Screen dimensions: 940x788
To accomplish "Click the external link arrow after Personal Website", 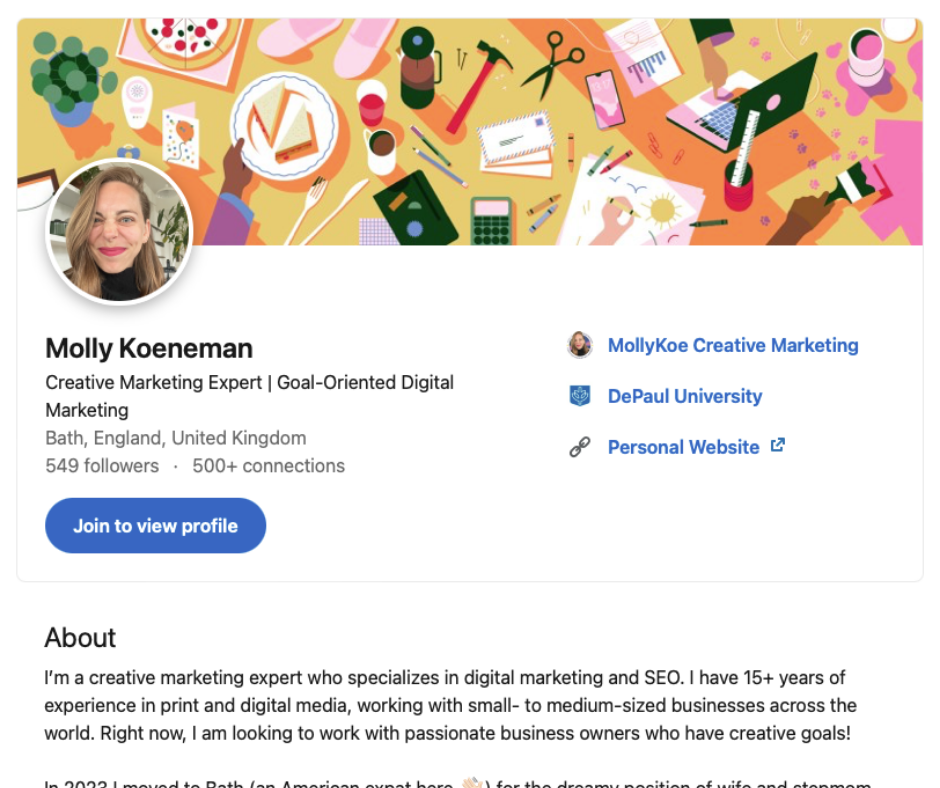I will 777,444.
